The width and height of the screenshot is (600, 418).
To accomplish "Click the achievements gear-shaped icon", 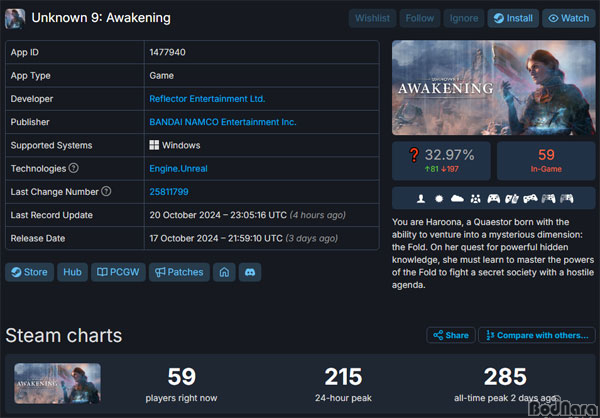I will pyautogui.click(x=439, y=199).
